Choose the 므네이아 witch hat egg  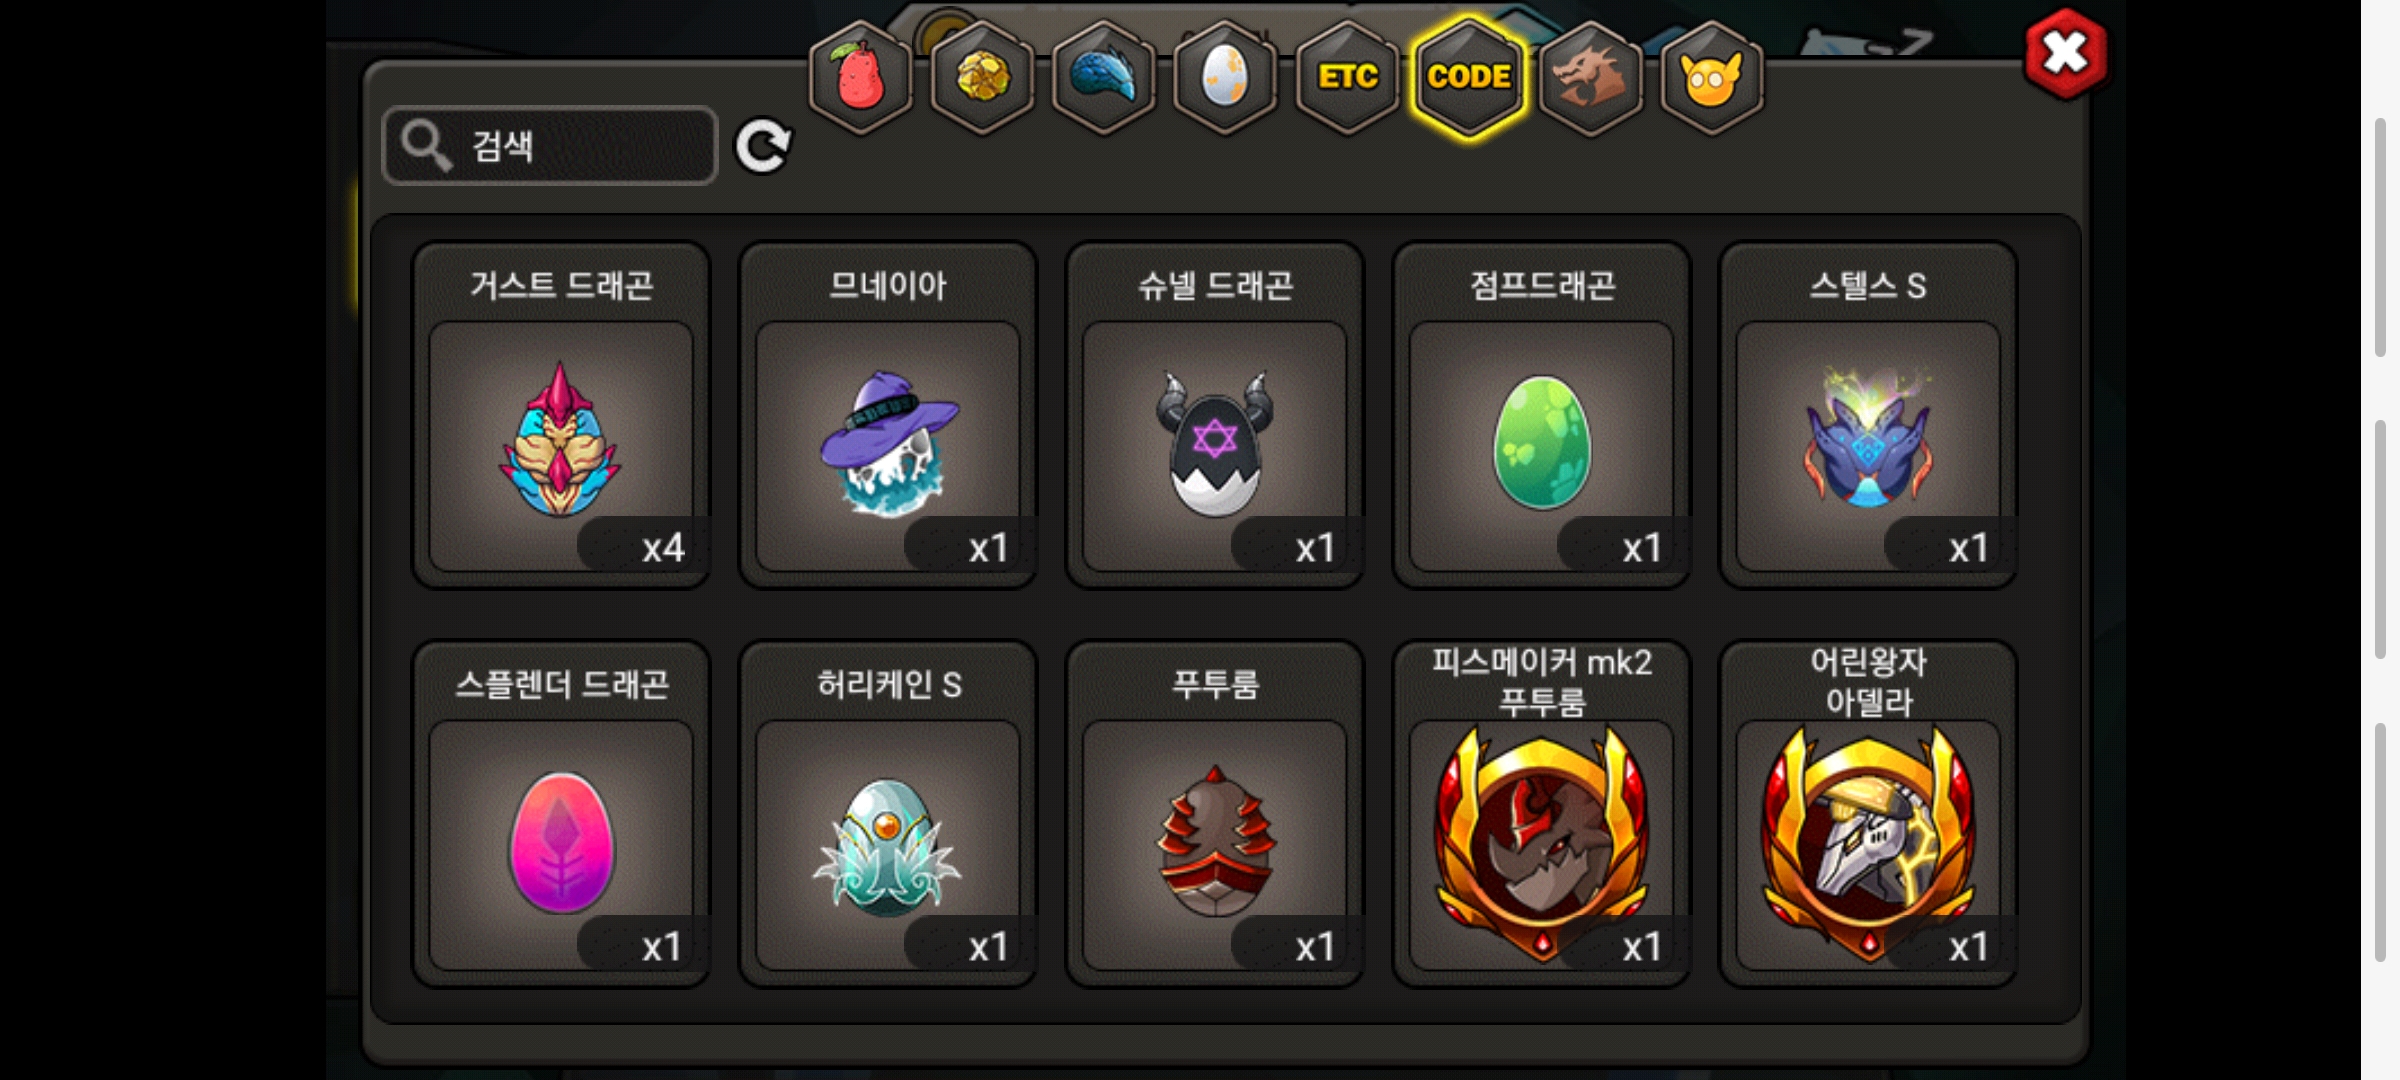[888, 415]
